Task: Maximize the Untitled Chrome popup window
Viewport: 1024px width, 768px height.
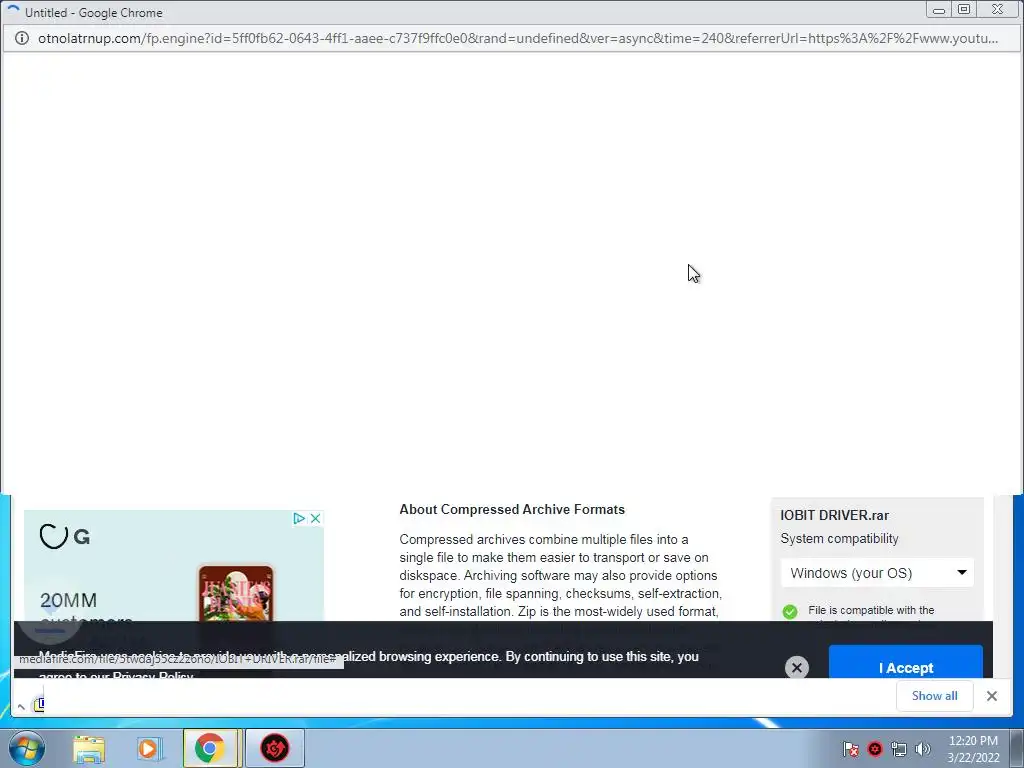Action: pos(964,10)
